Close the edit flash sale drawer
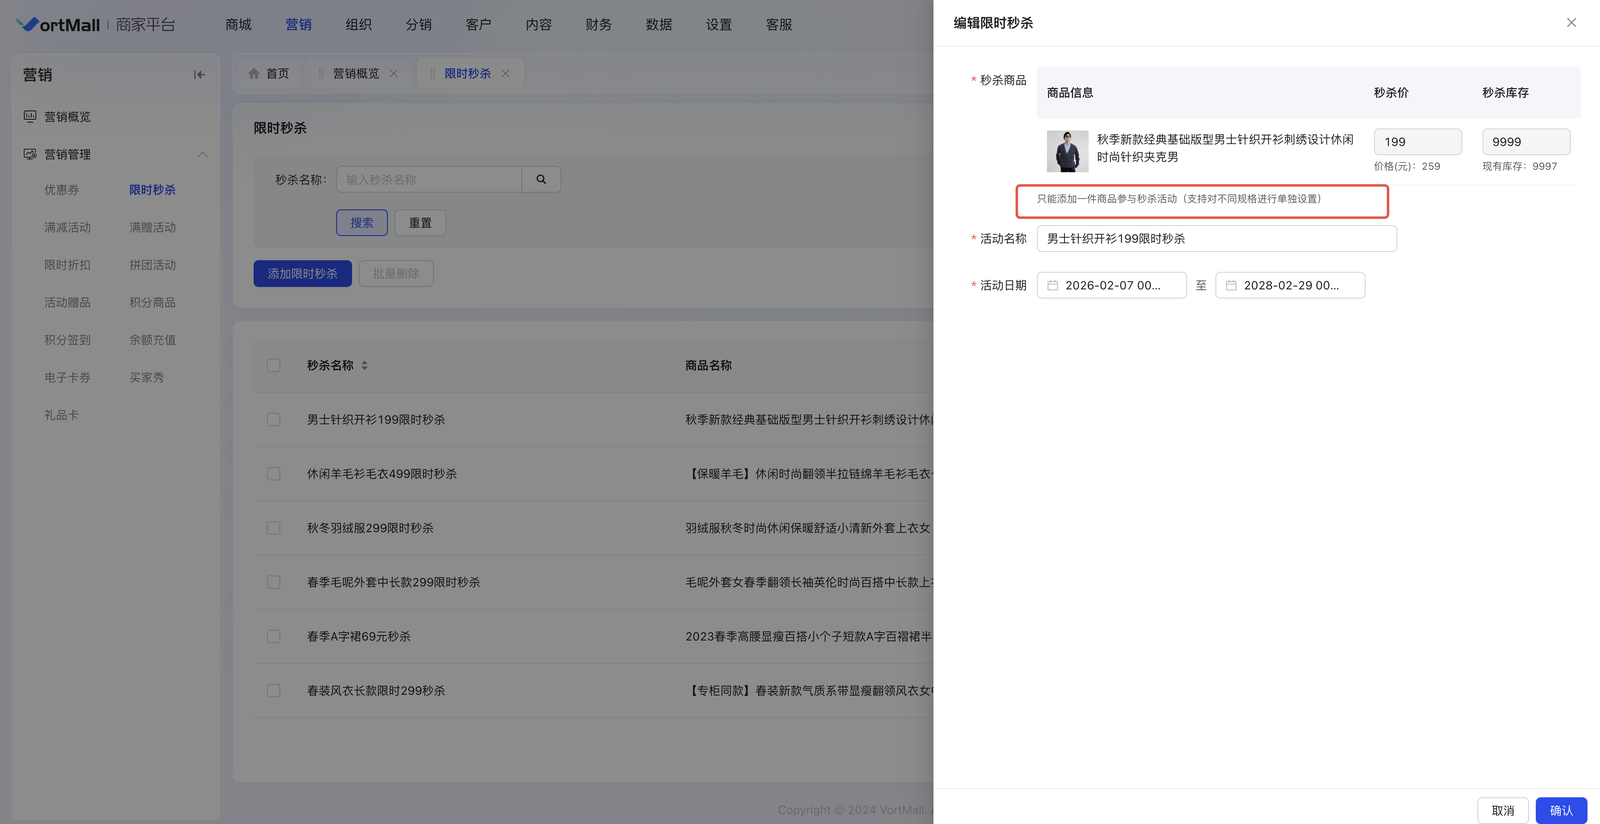 (1571, 23)
